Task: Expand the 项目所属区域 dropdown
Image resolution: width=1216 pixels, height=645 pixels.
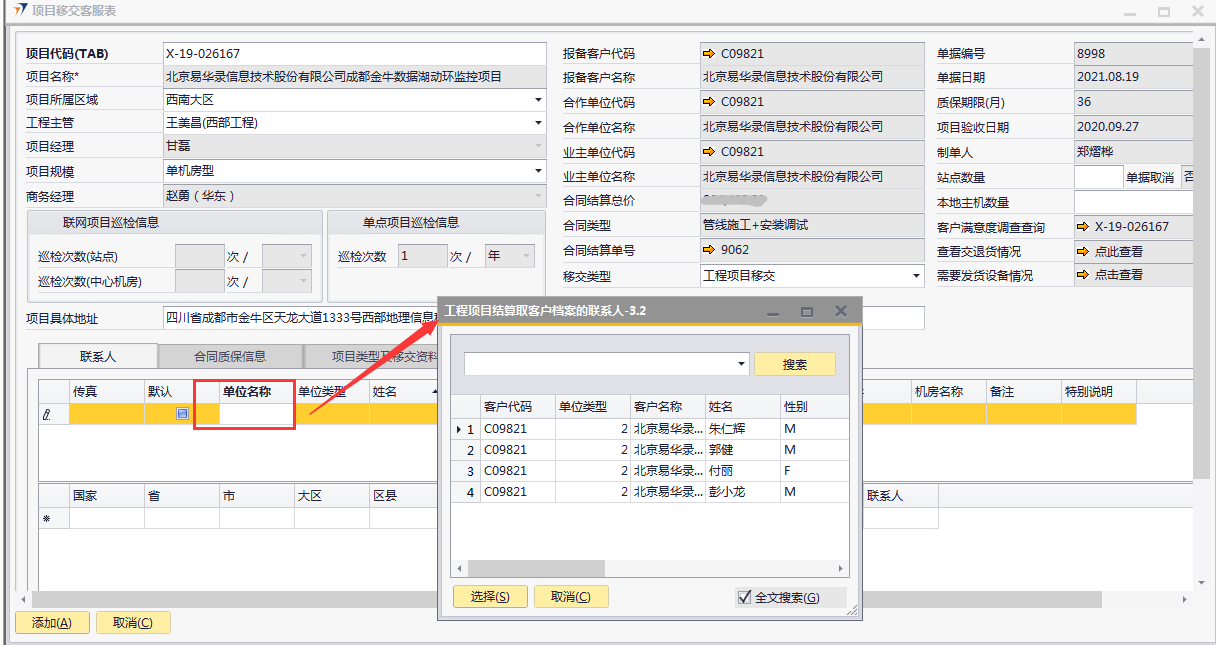Action: pyautogui.click(x=538, y=100)
